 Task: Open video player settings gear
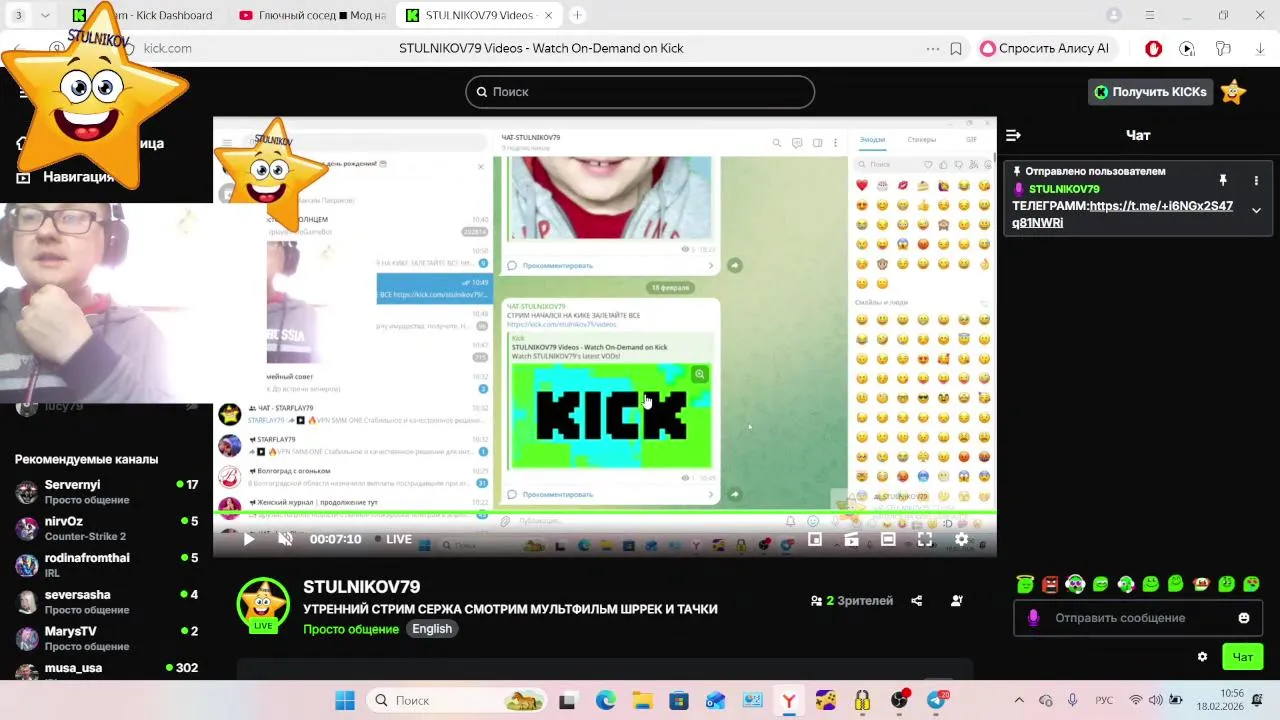point(961,539)
